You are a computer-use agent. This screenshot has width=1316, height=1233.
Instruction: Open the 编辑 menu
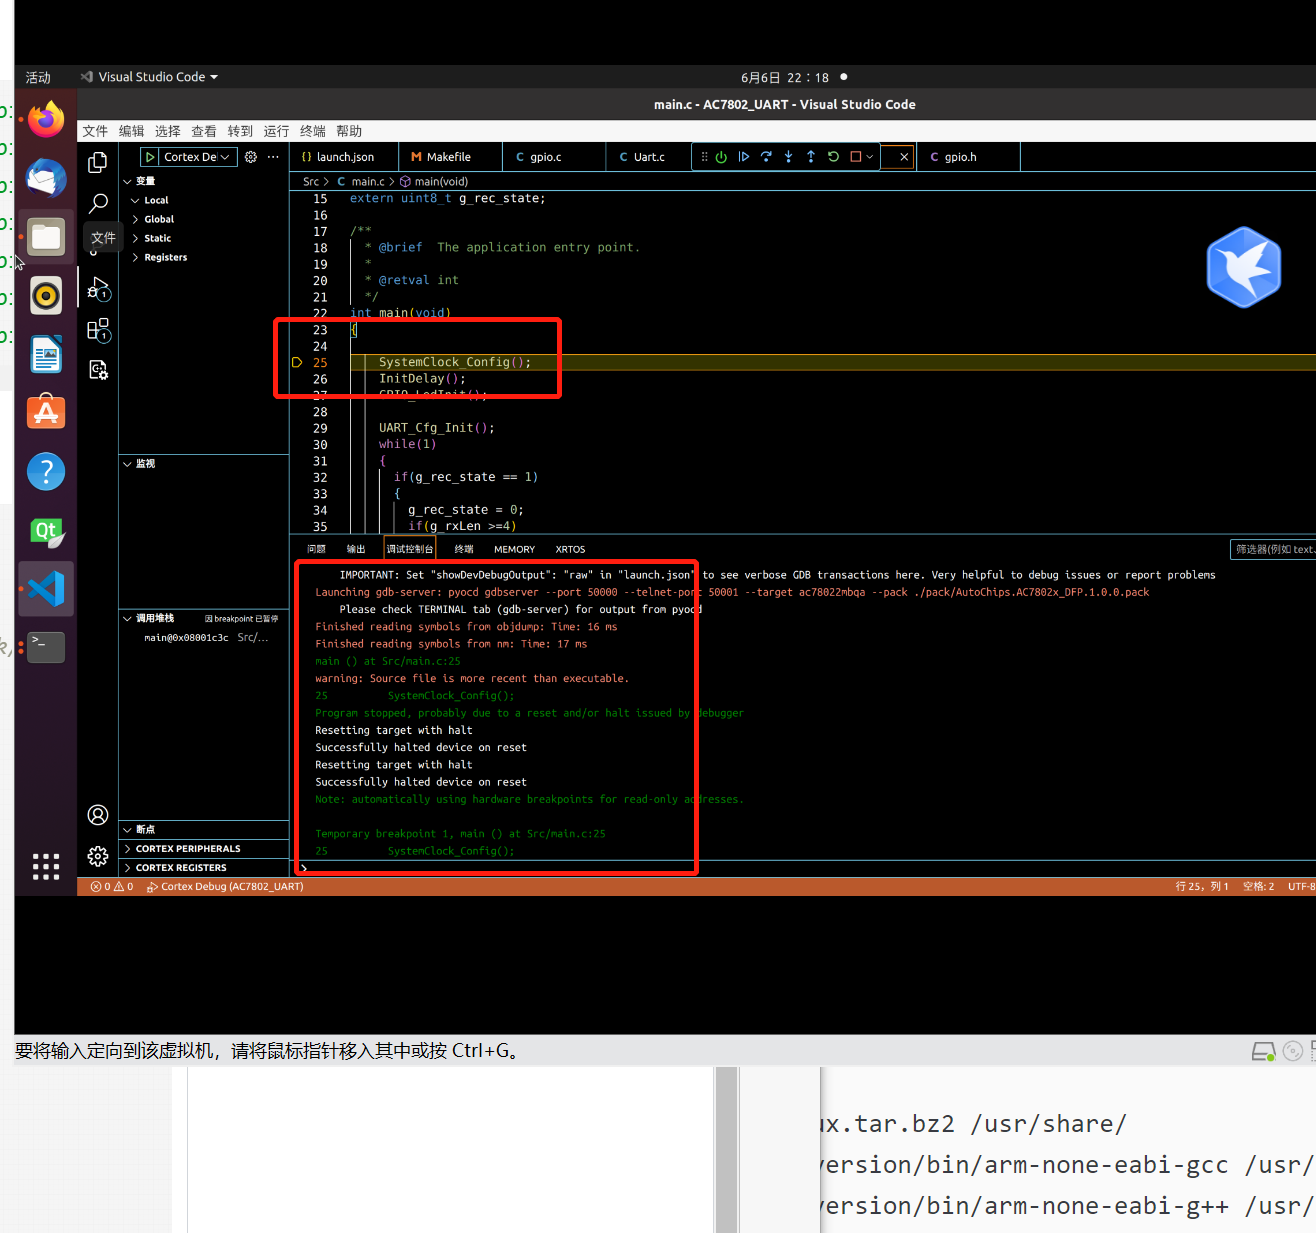tap(131, 131)
